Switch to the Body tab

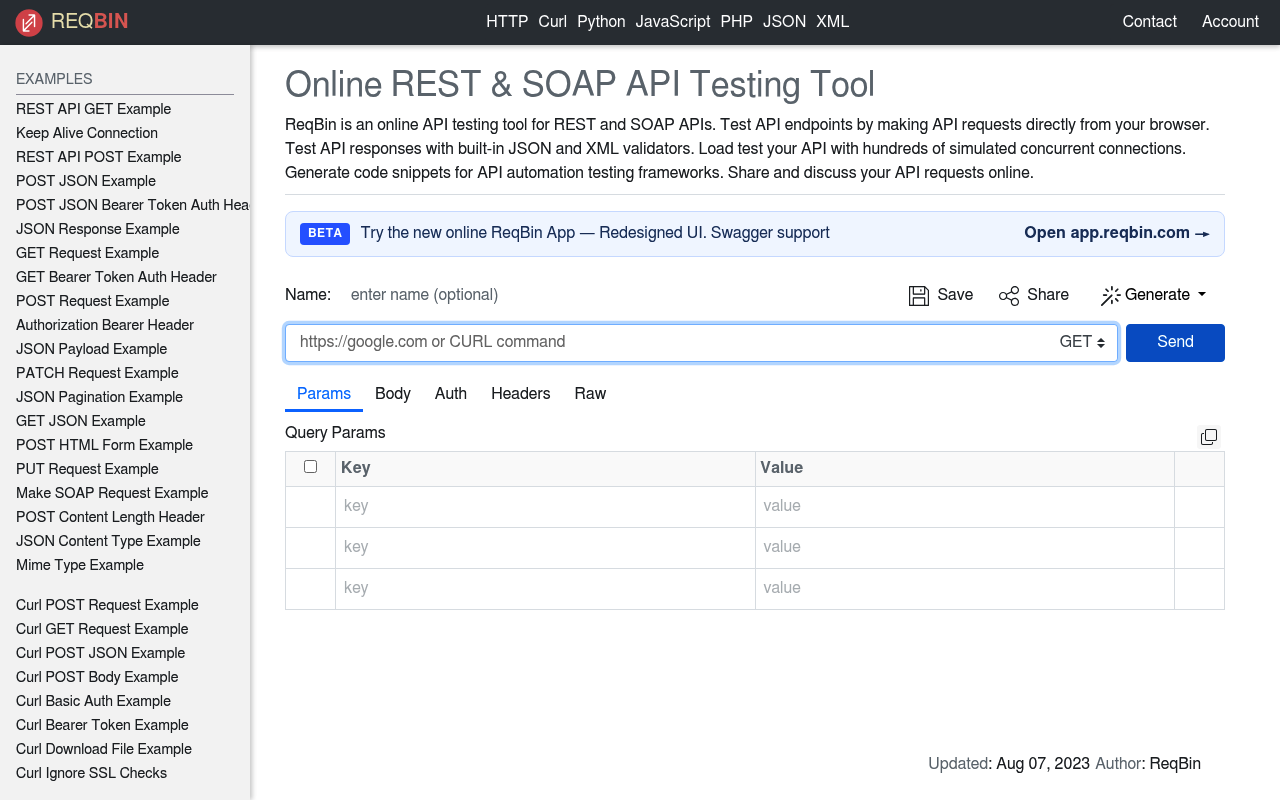click(x=393, y=393)
